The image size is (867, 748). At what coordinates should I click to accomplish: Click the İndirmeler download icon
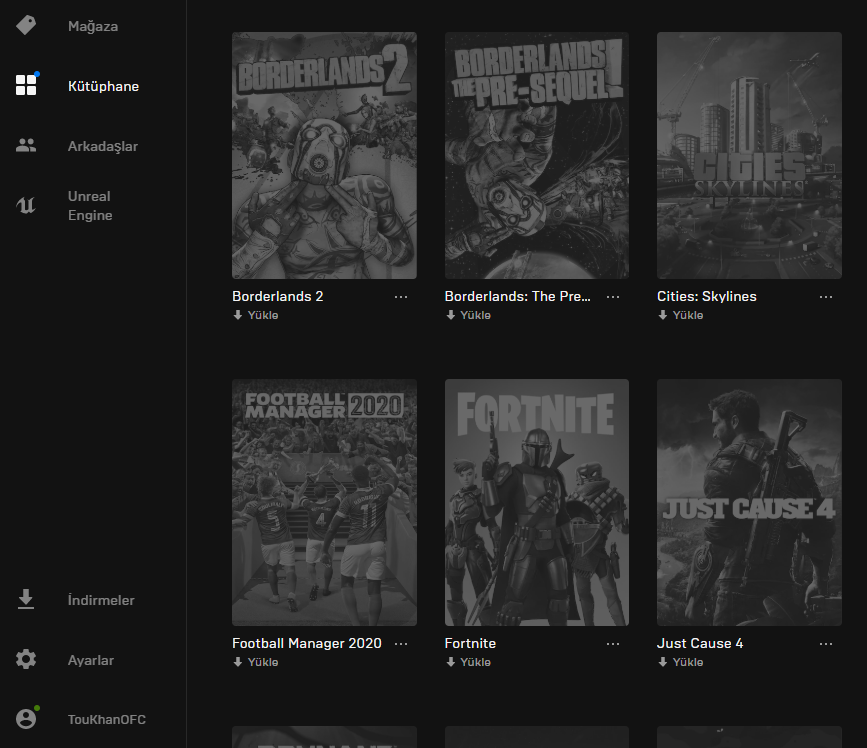pos(26,600)
